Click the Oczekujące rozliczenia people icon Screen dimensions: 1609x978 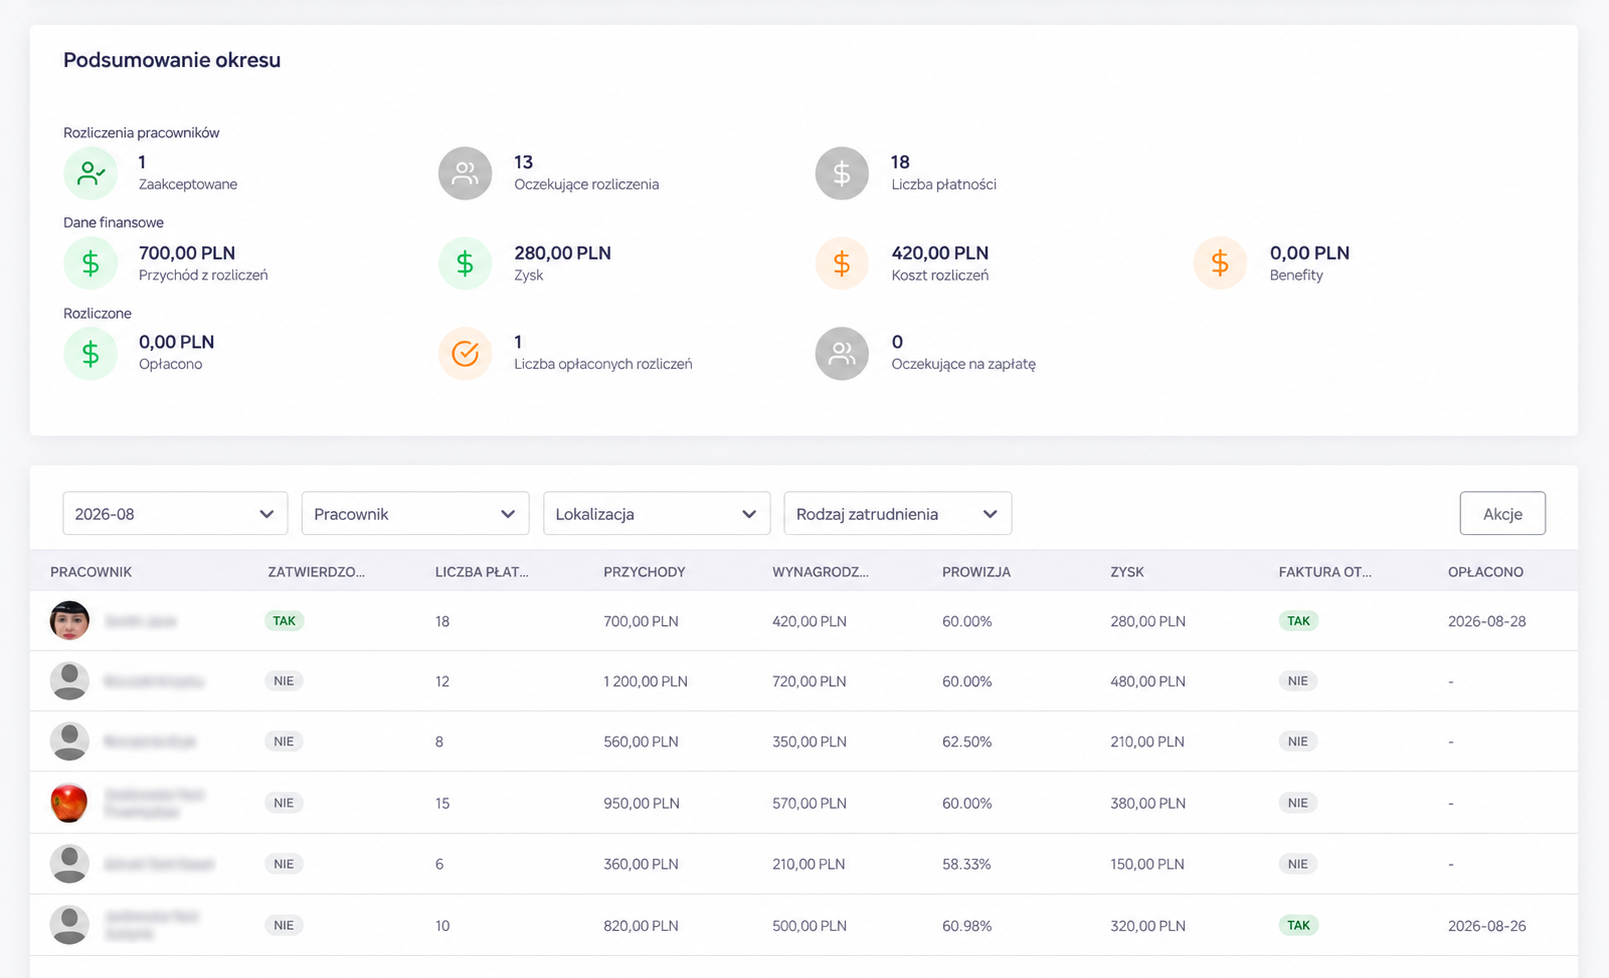[x=465, y=173]
